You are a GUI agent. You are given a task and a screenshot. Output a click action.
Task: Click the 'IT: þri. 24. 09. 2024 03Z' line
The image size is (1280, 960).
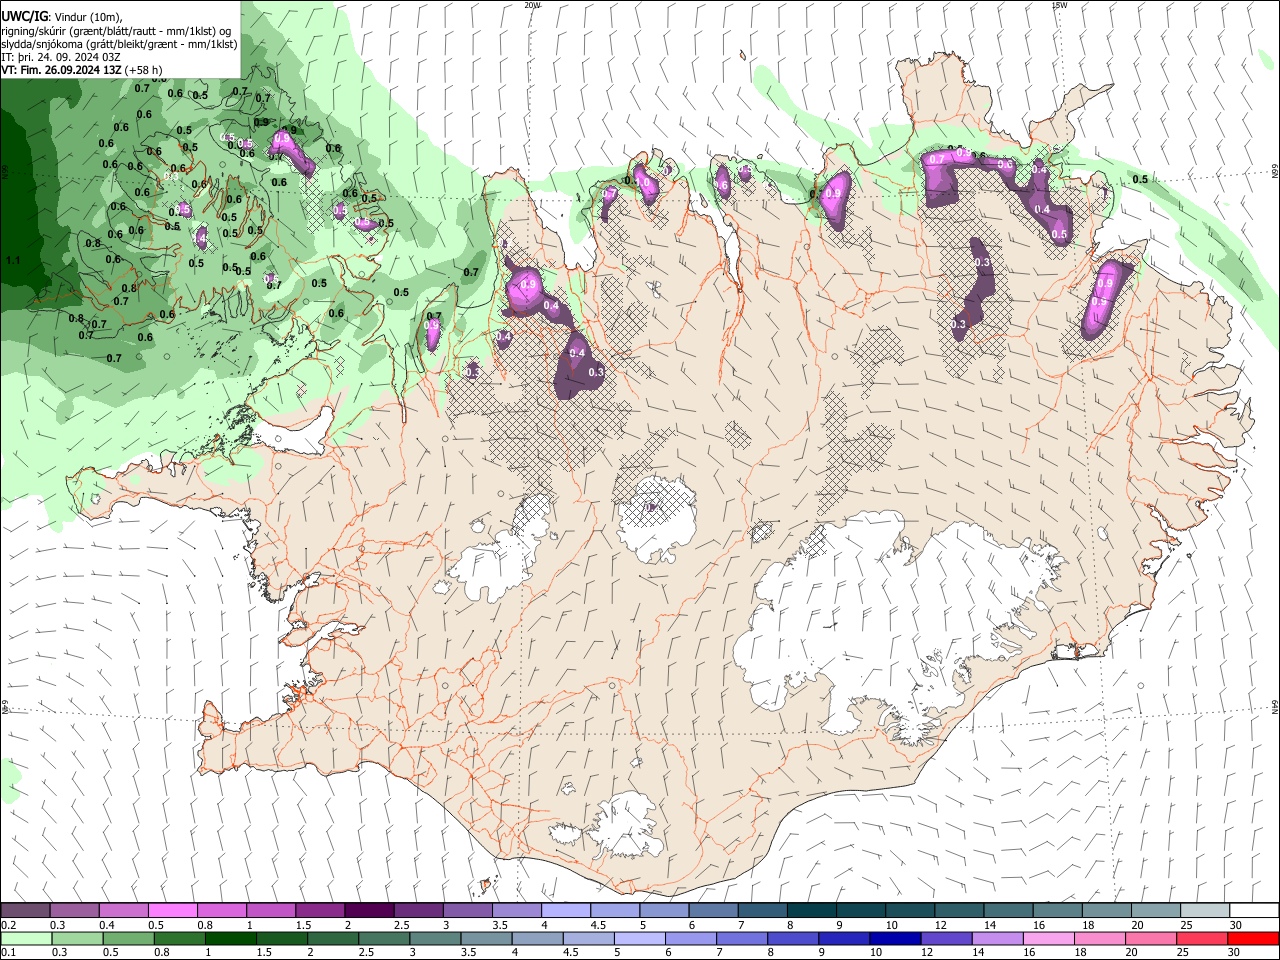pyautogui.click(x=61, y=57)
